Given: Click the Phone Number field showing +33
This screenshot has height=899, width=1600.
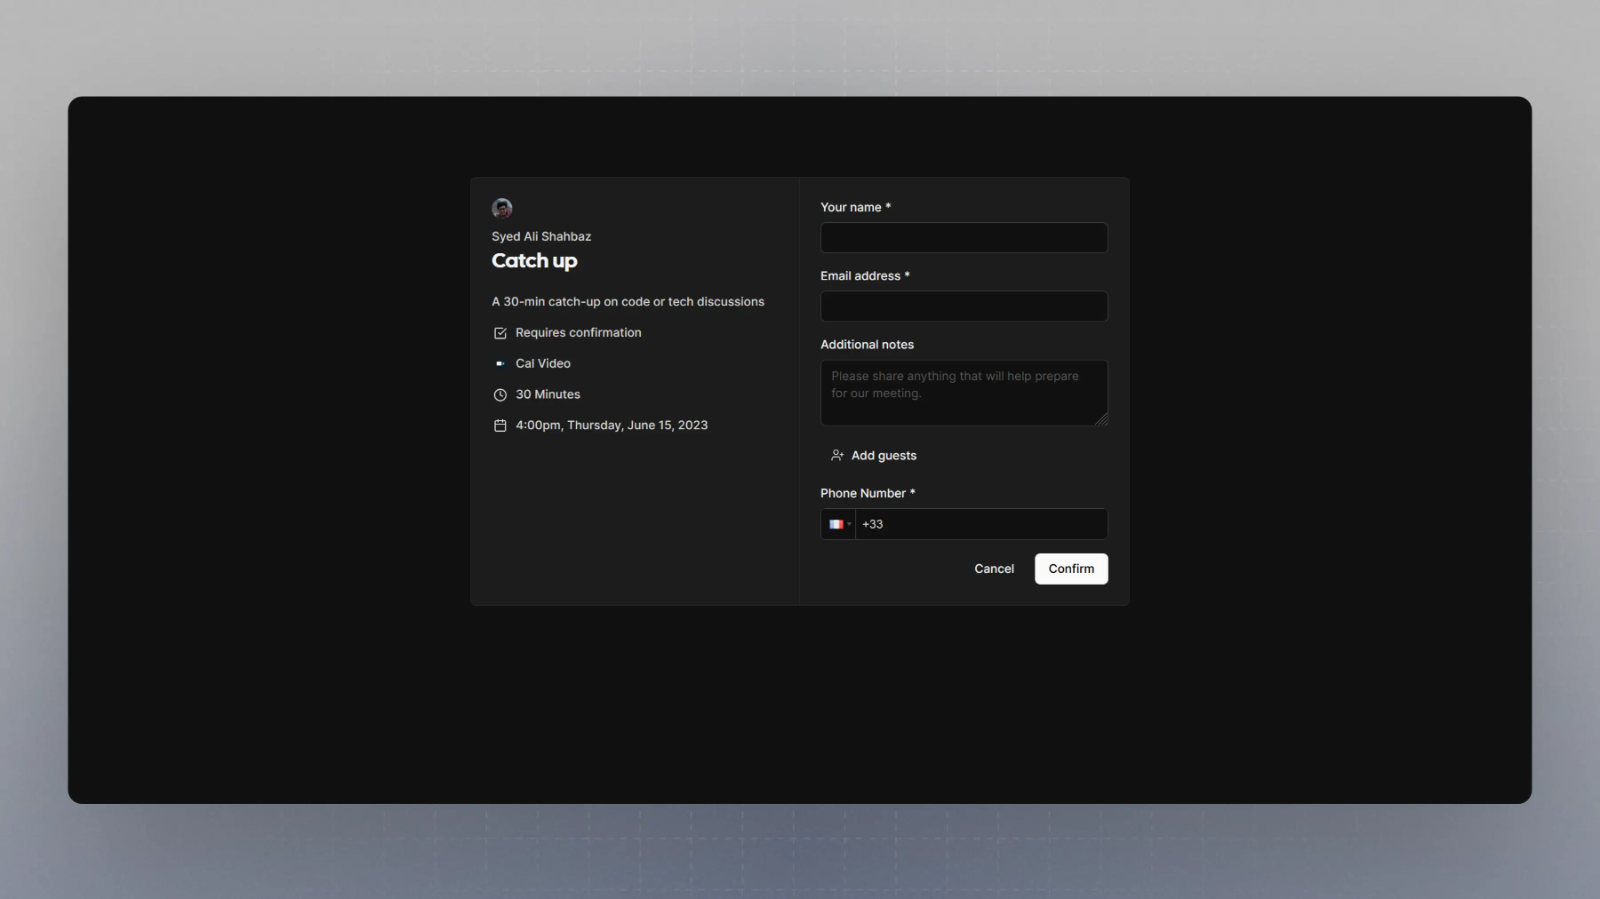Looking at the screenshot, I should [x=980, y=524].
